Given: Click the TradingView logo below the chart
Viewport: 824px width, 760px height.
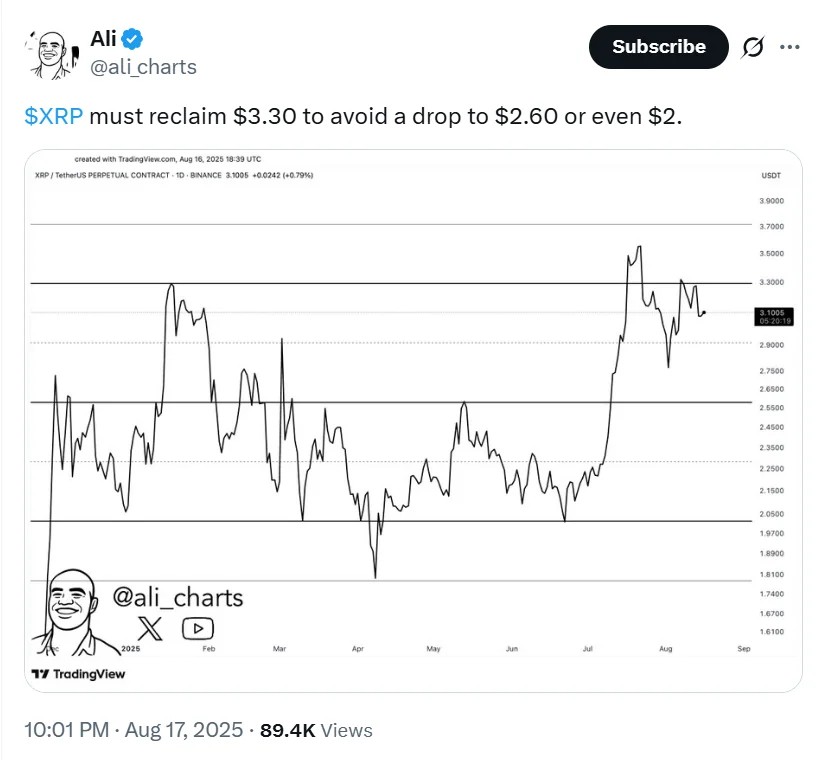Looking at the screenshot, I should [77, 674].
